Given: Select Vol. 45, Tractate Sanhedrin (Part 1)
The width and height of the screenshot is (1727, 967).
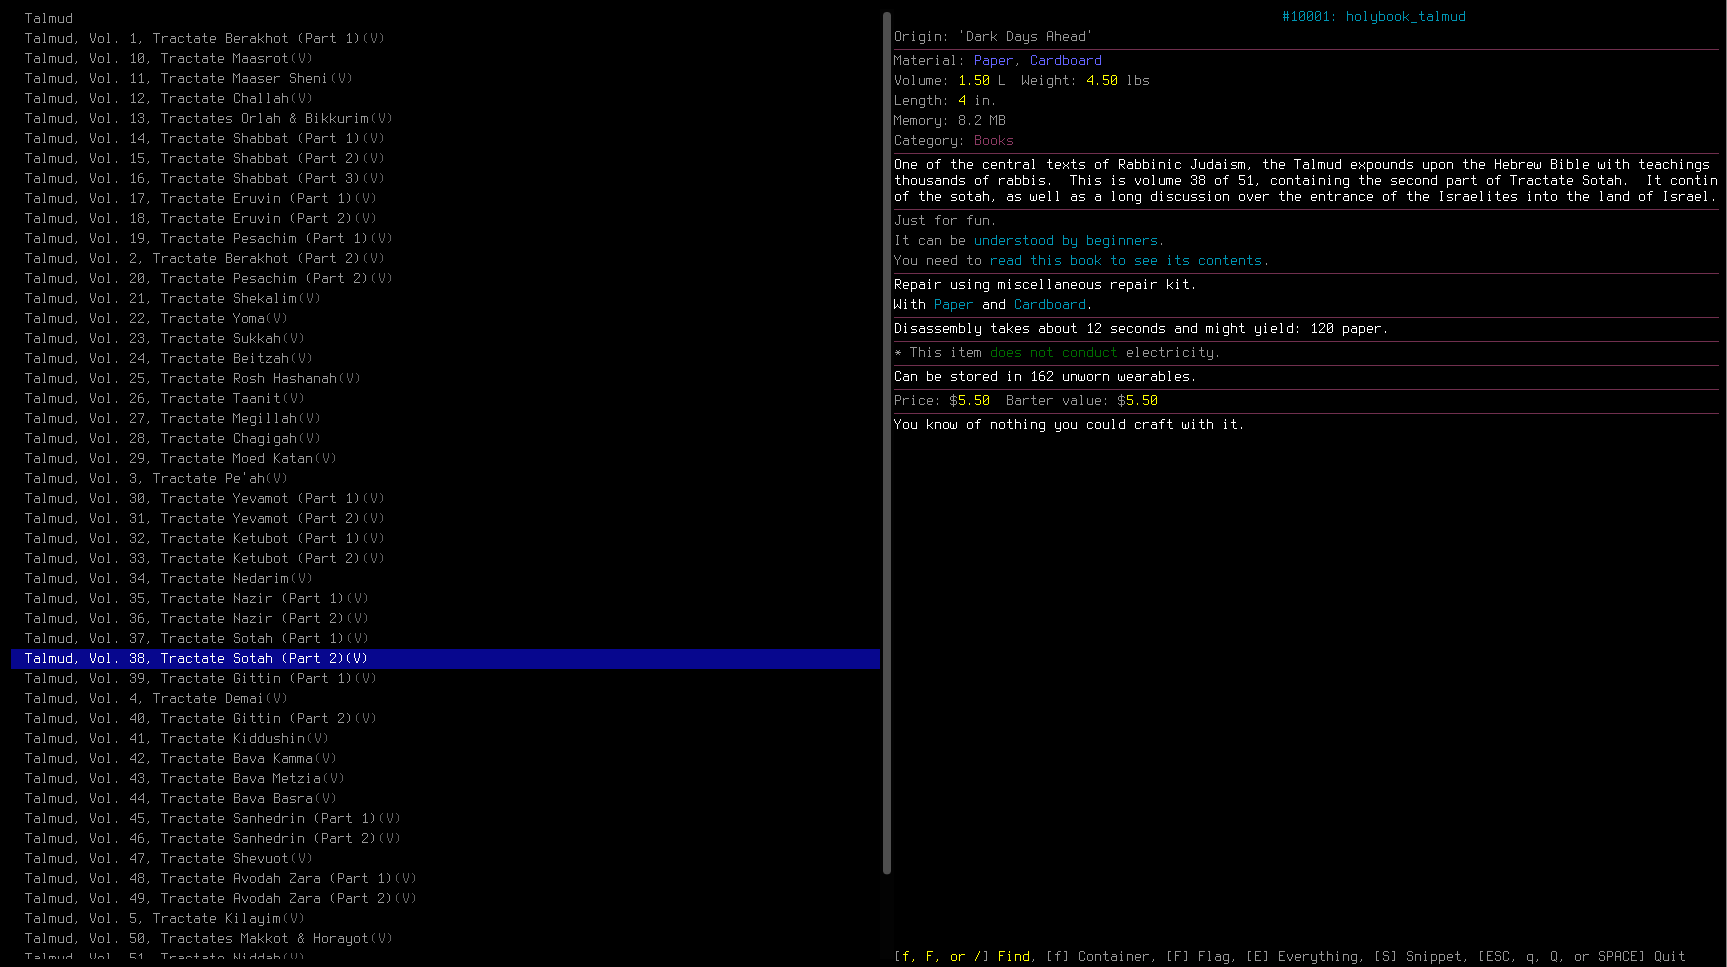Looking at the screenshot, I should click(x=212, y=818).
